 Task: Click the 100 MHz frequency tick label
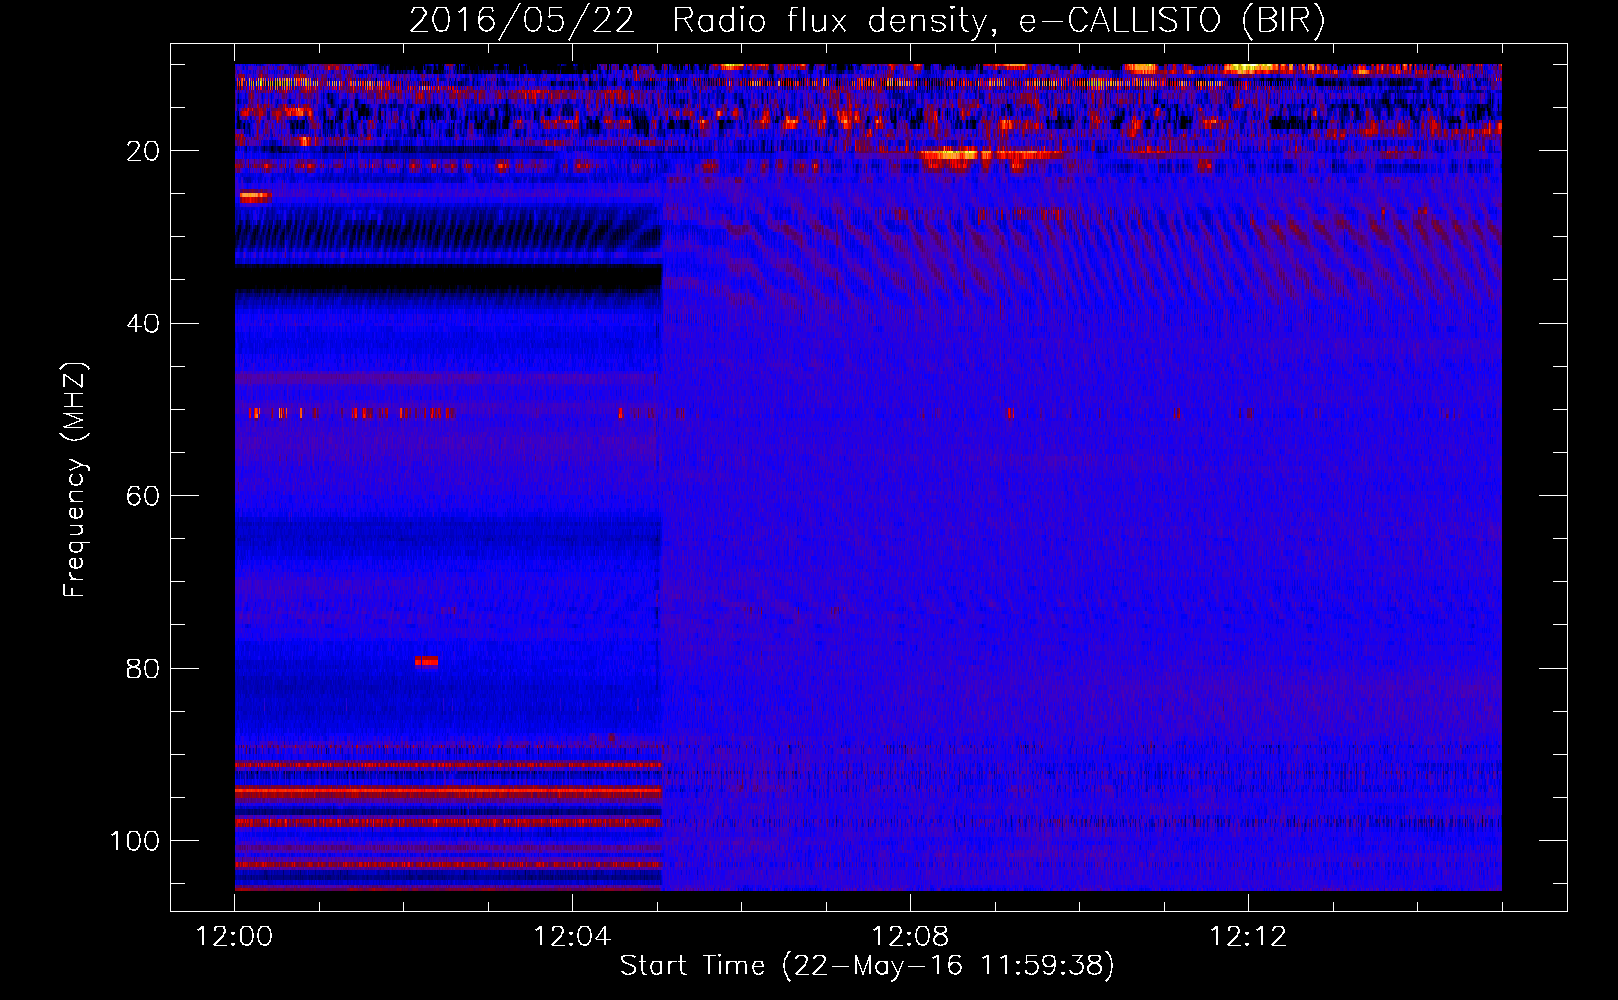135,841
